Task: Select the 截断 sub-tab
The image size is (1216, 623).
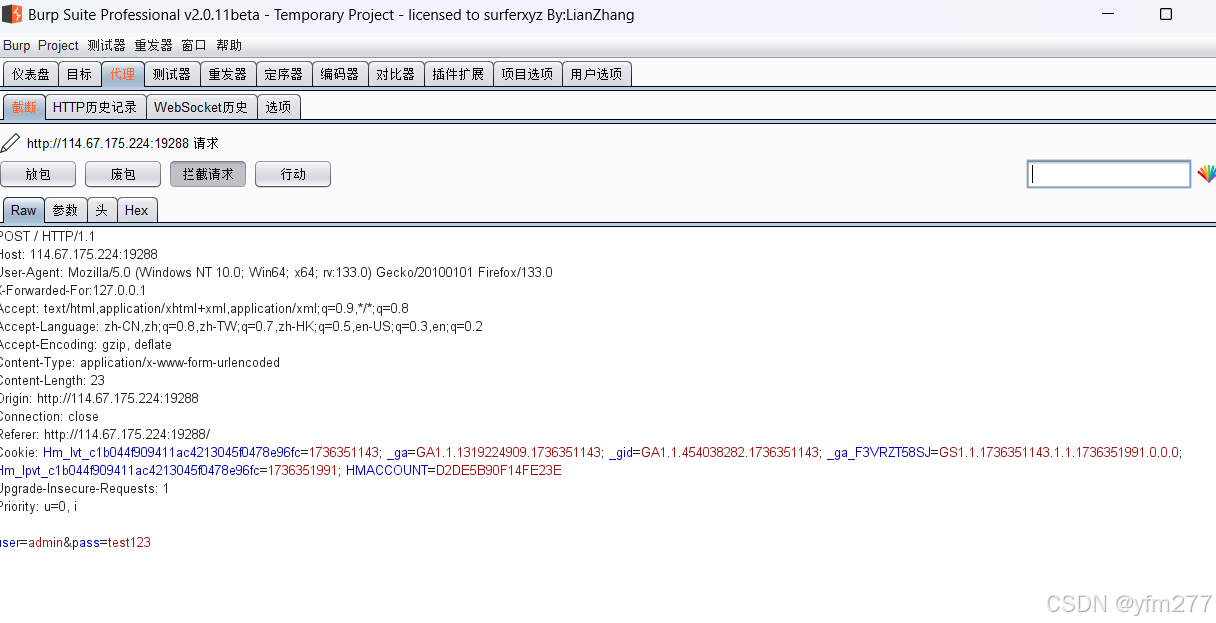Action: tap(24, 107)
